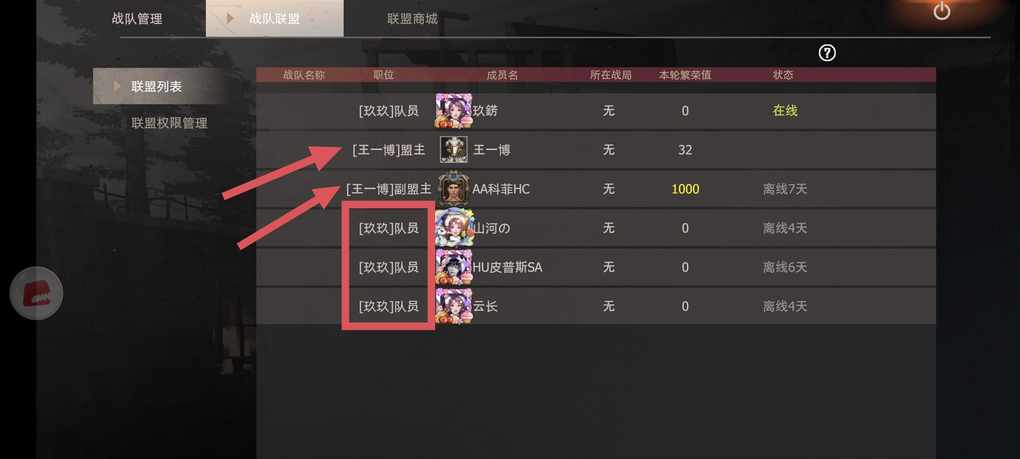Click the power icon at top right

(941, 11)
